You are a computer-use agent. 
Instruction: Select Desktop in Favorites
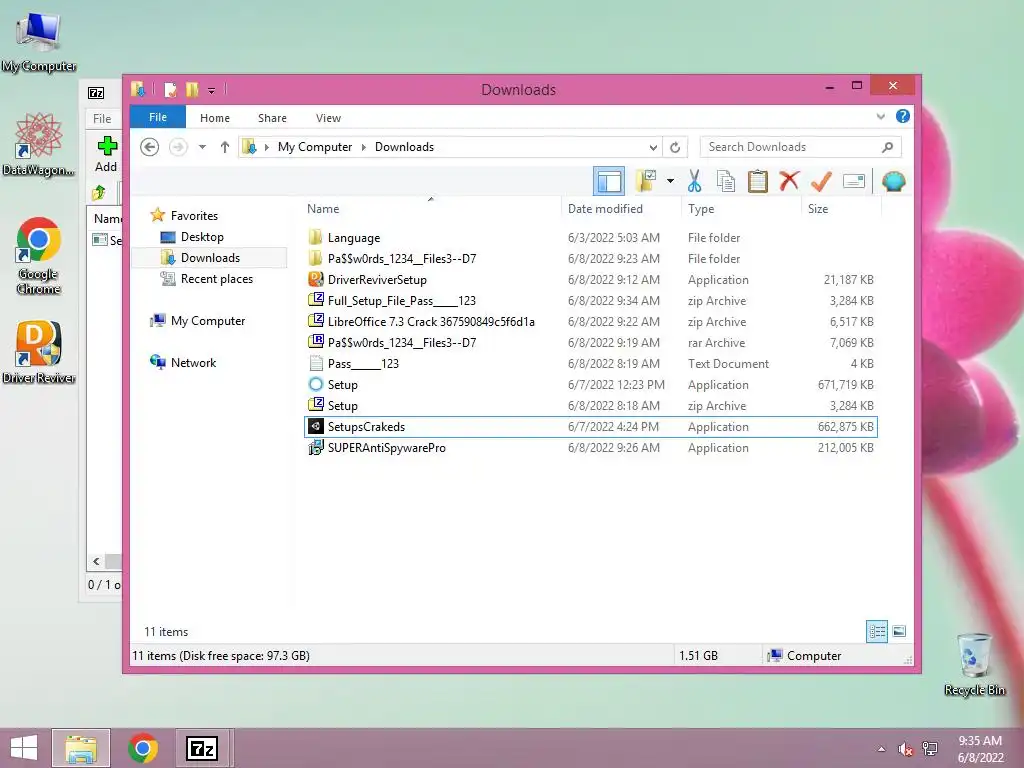pos(202,237)
